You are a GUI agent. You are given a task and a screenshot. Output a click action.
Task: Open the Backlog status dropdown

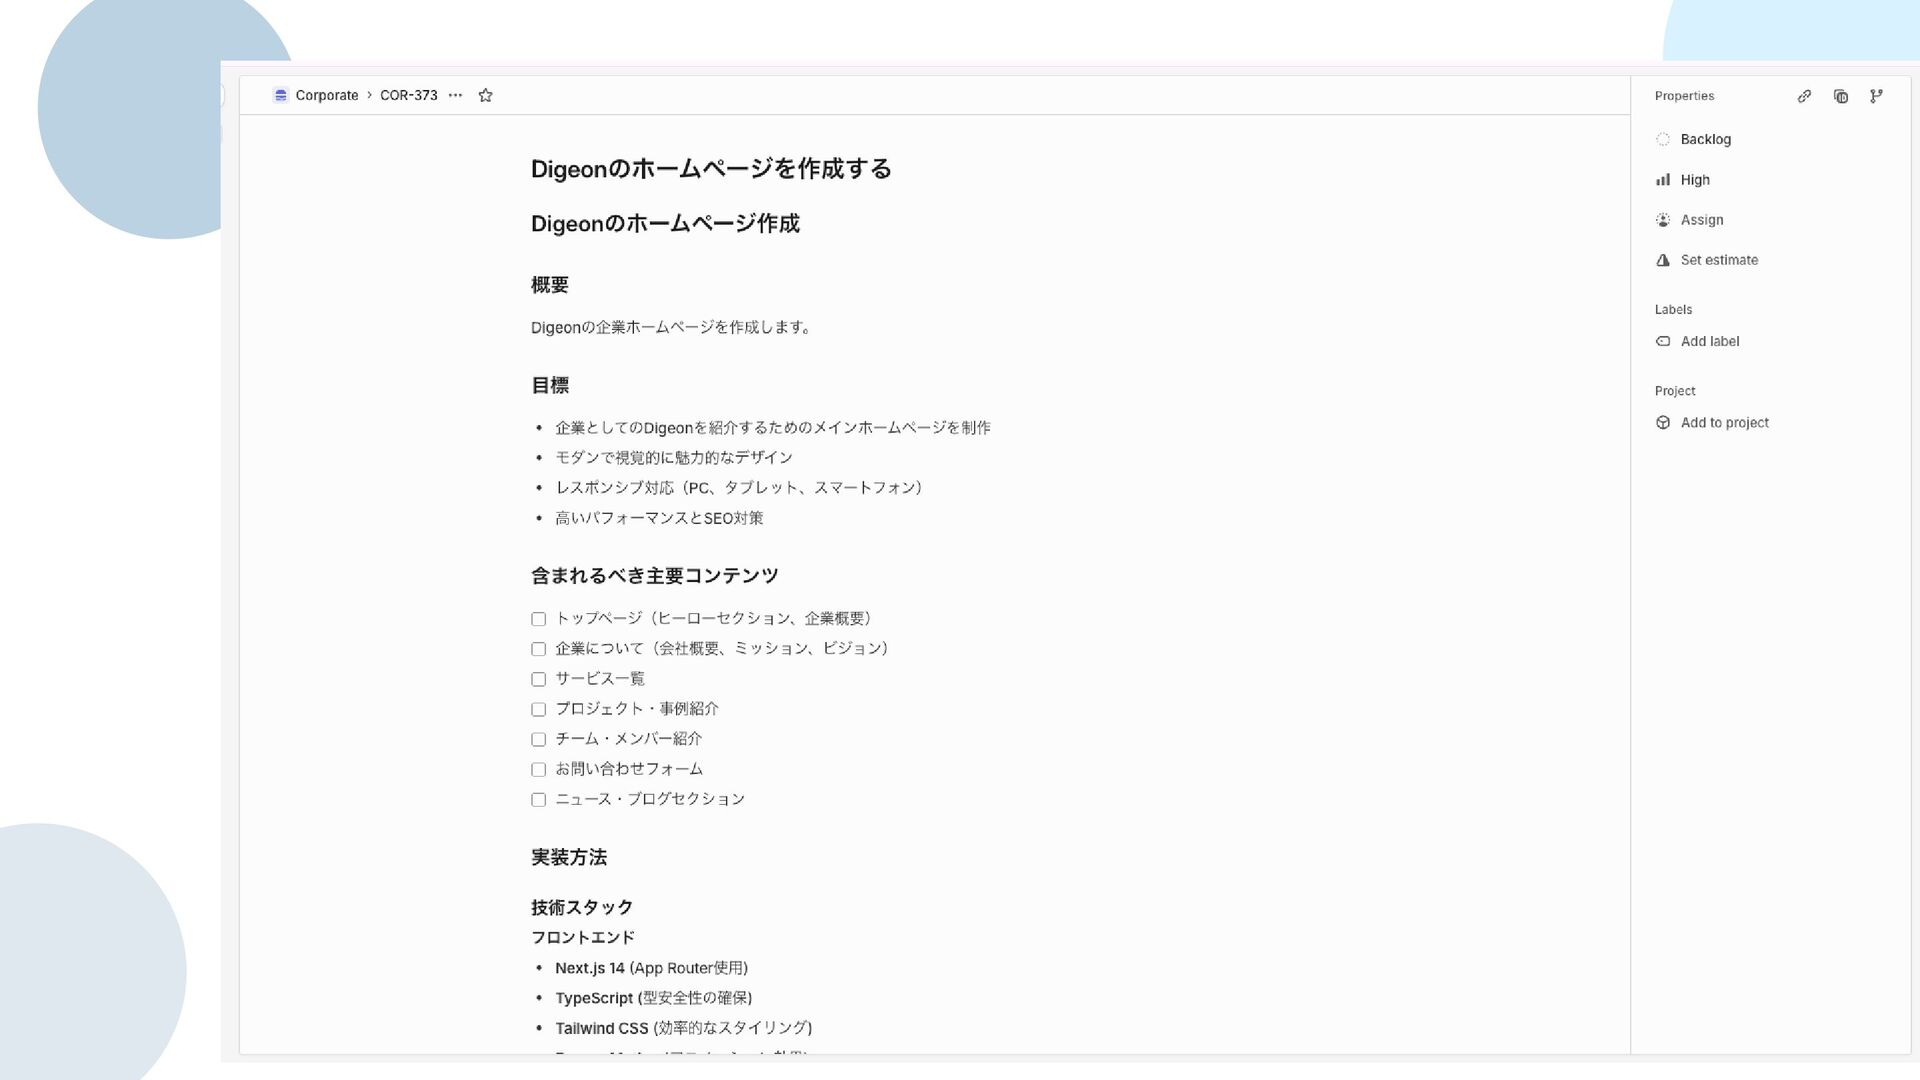(x=1694, y=139)
